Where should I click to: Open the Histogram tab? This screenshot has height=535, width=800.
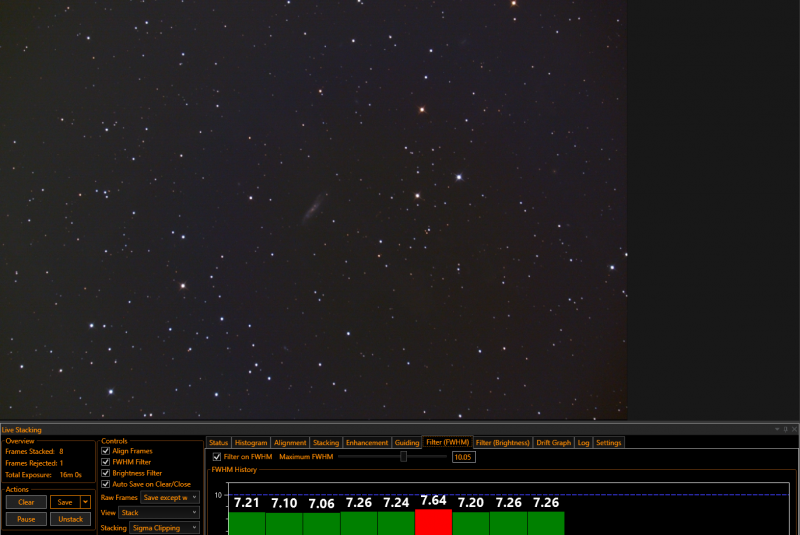(251, 443)
